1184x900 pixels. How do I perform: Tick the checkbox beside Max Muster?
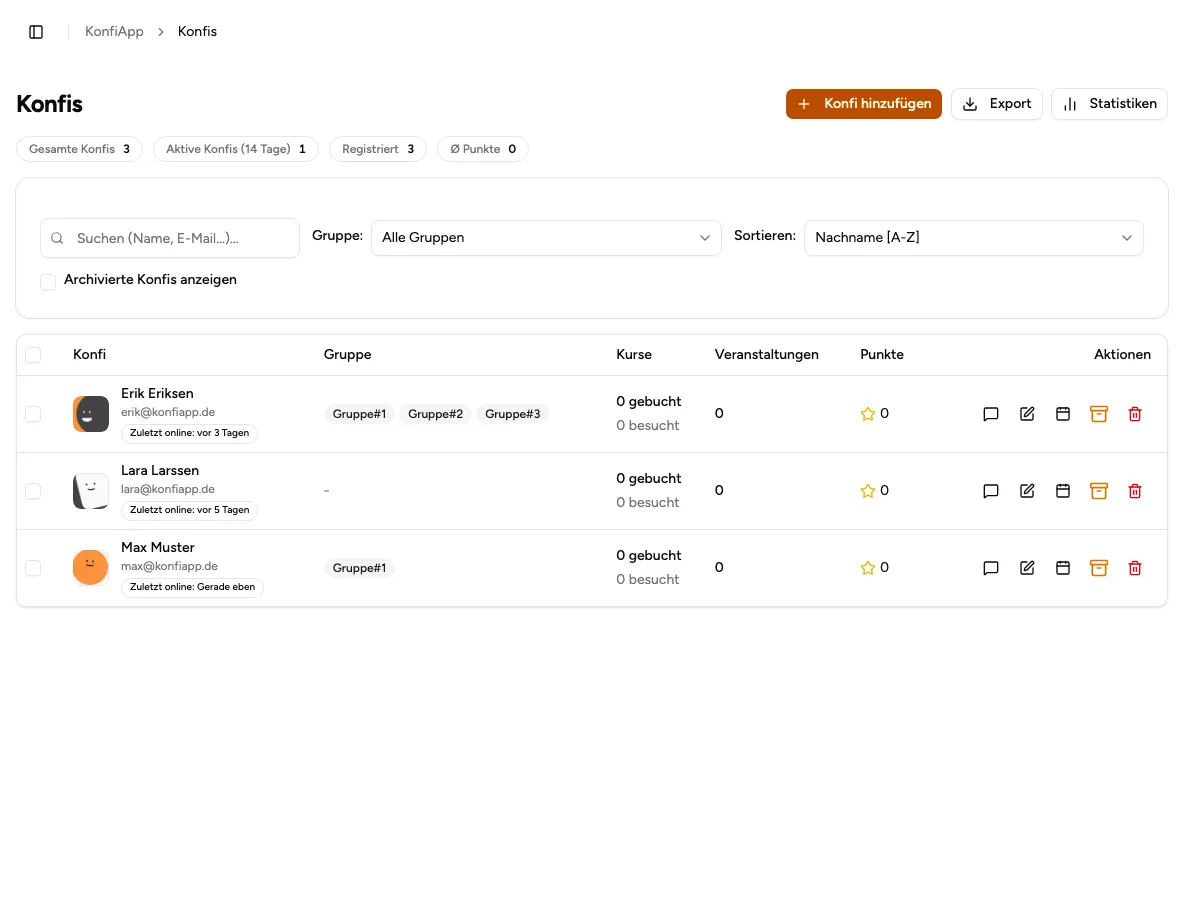pyautogui.click(x=33, y=568)
